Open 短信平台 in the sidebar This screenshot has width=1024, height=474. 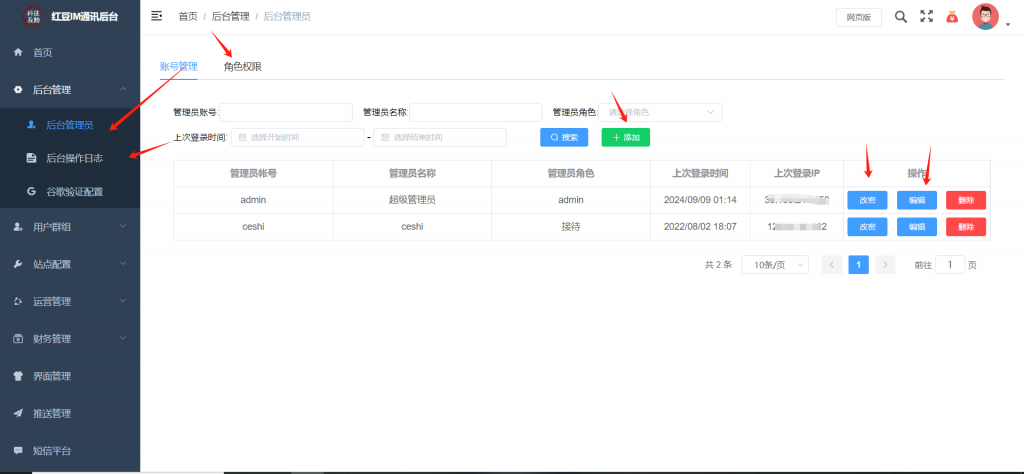click(x=70, y=451)
